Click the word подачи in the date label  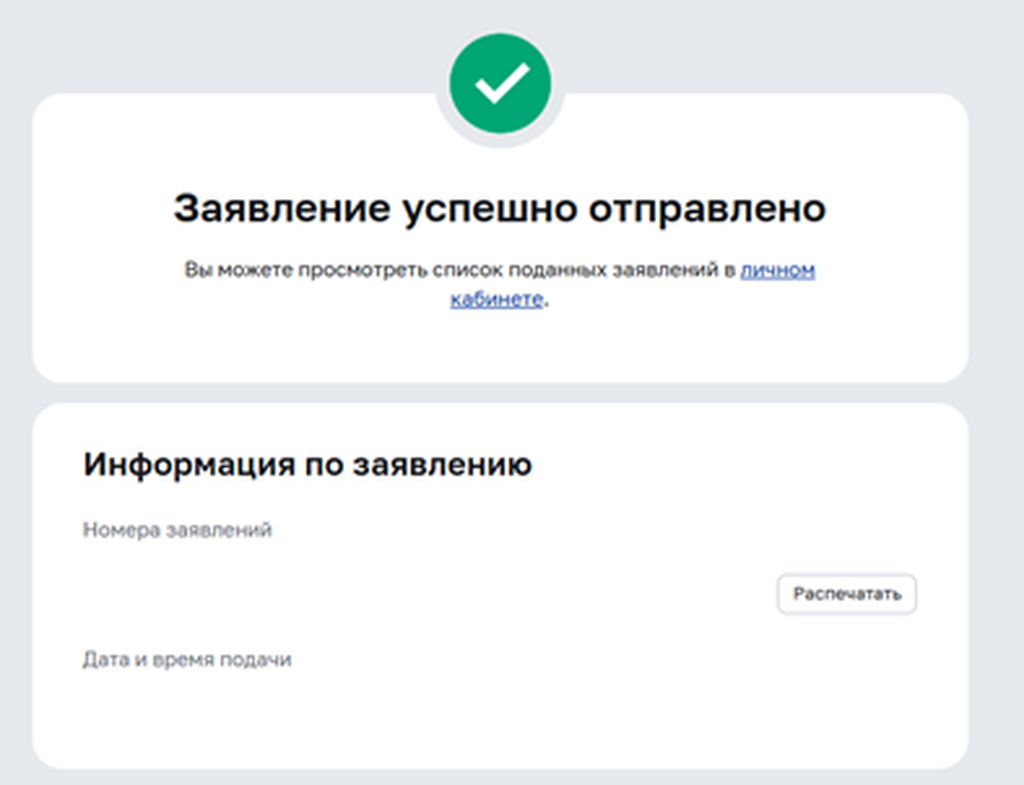(262, 660)
